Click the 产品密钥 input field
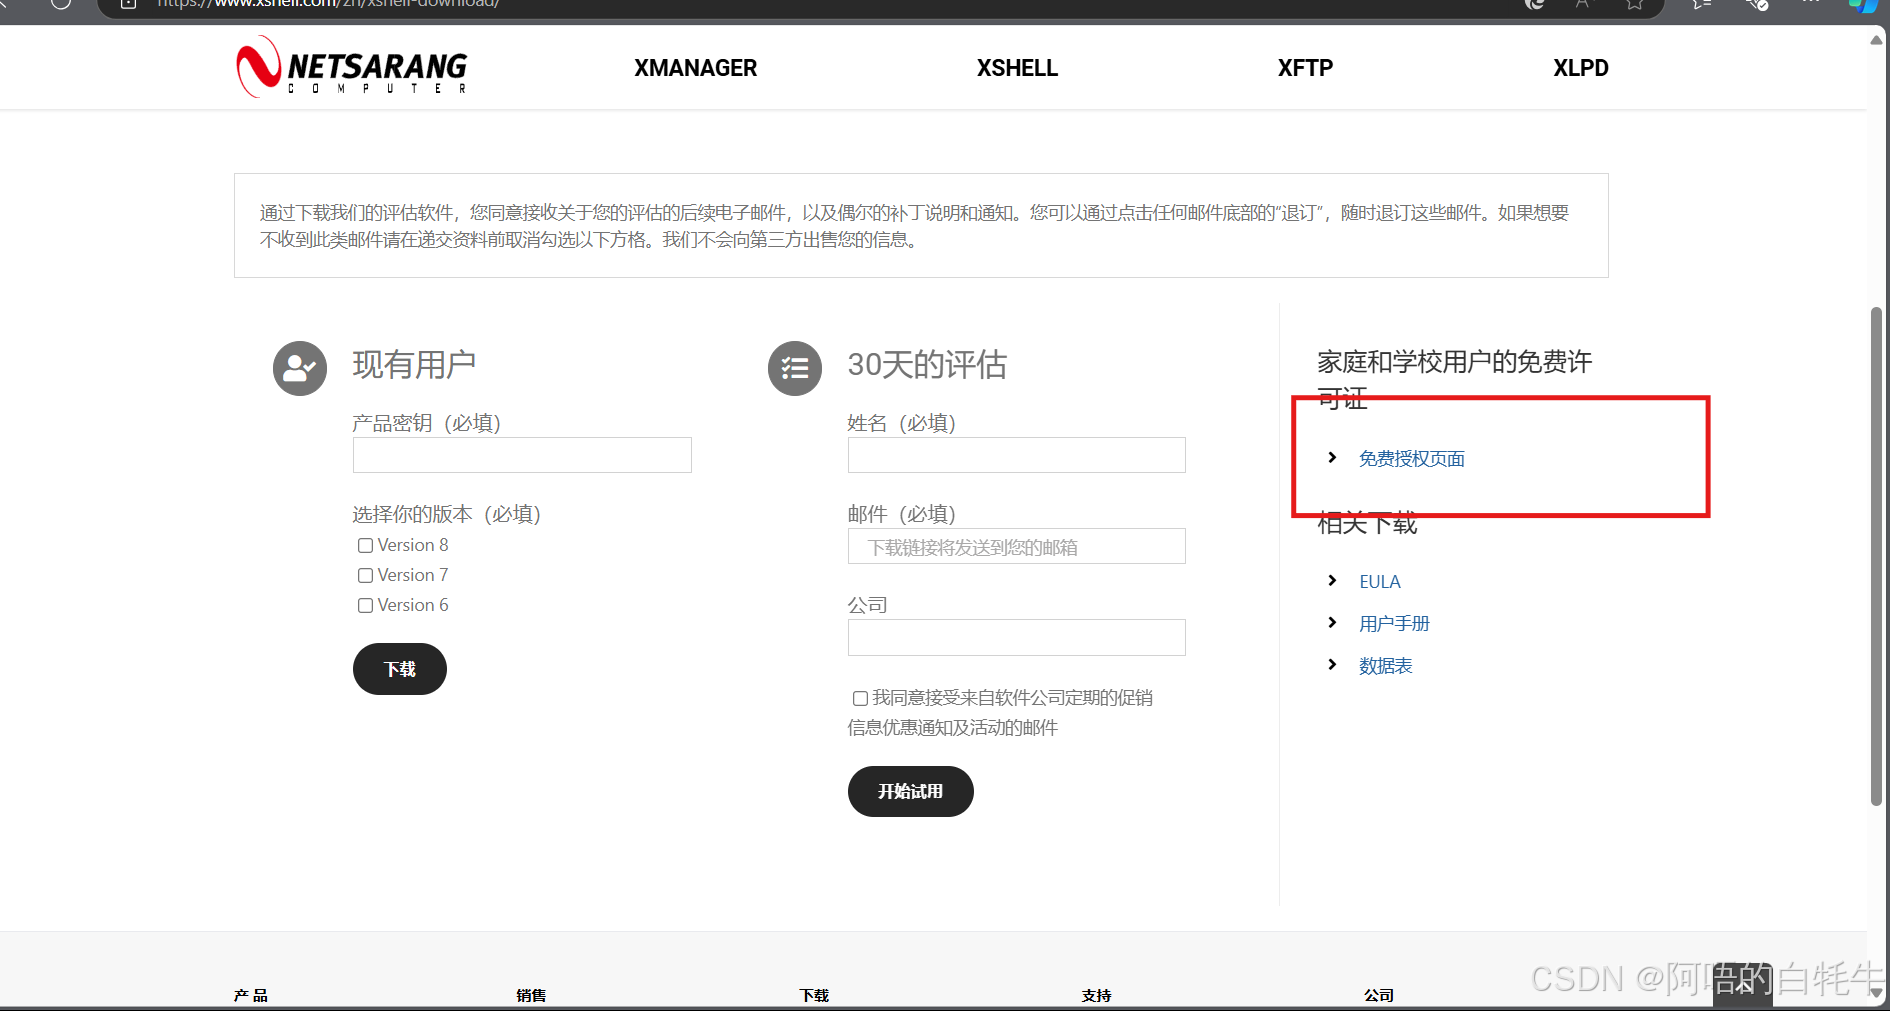1890x1011 pixels. click(x=522, y=455)
